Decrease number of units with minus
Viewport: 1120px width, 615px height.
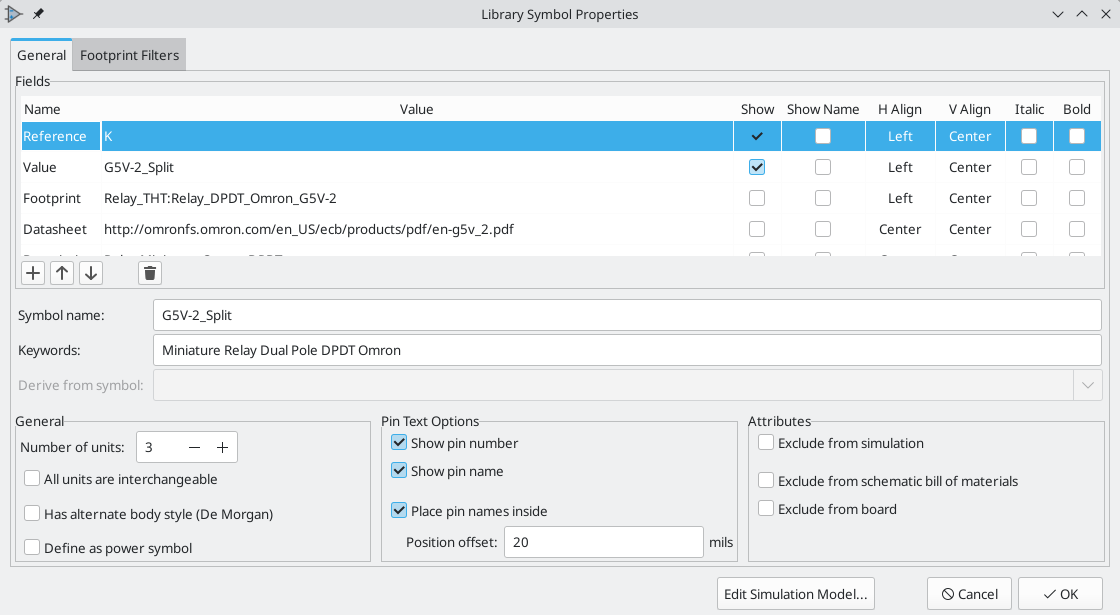click(x=194, y=448)
